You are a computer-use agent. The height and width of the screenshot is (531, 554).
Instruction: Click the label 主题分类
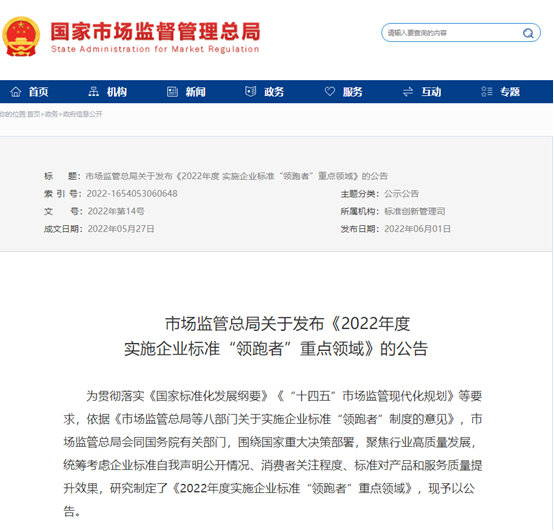[x=360, y=194]
